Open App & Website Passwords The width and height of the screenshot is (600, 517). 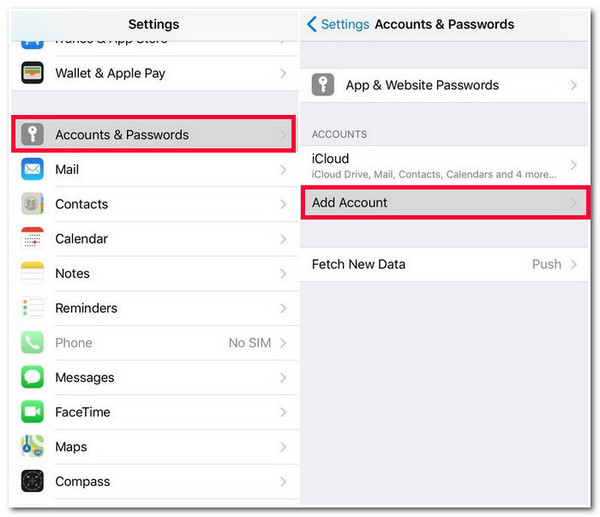[x=444, y=85]
